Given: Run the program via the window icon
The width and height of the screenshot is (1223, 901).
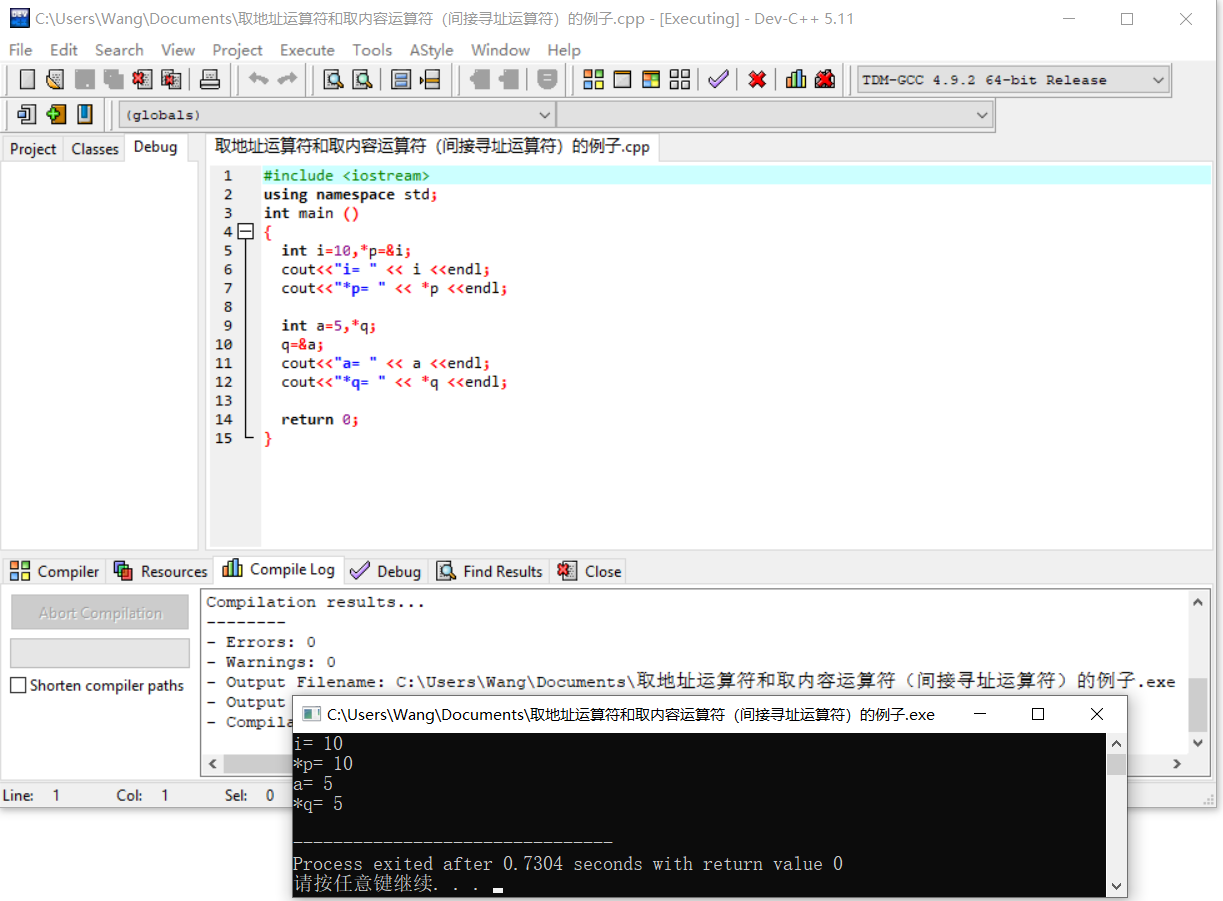Looking at the screenshot, I should point(622,80).
